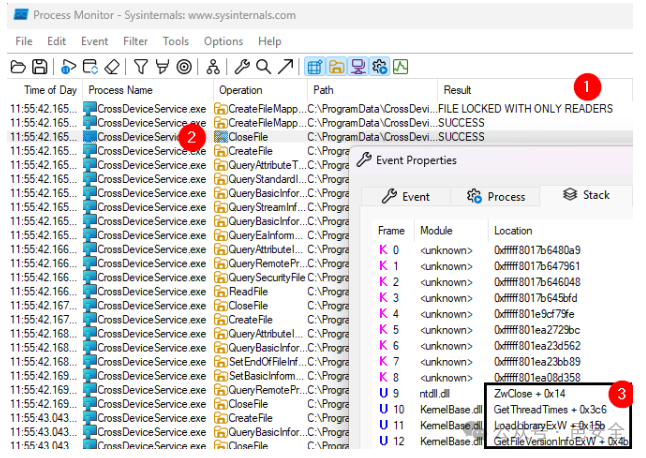Click the file icon beside QuerySecurityFile operation
The height and width of the screenshot is (458, 646).
pyautogui.click(x=221, y=278)
